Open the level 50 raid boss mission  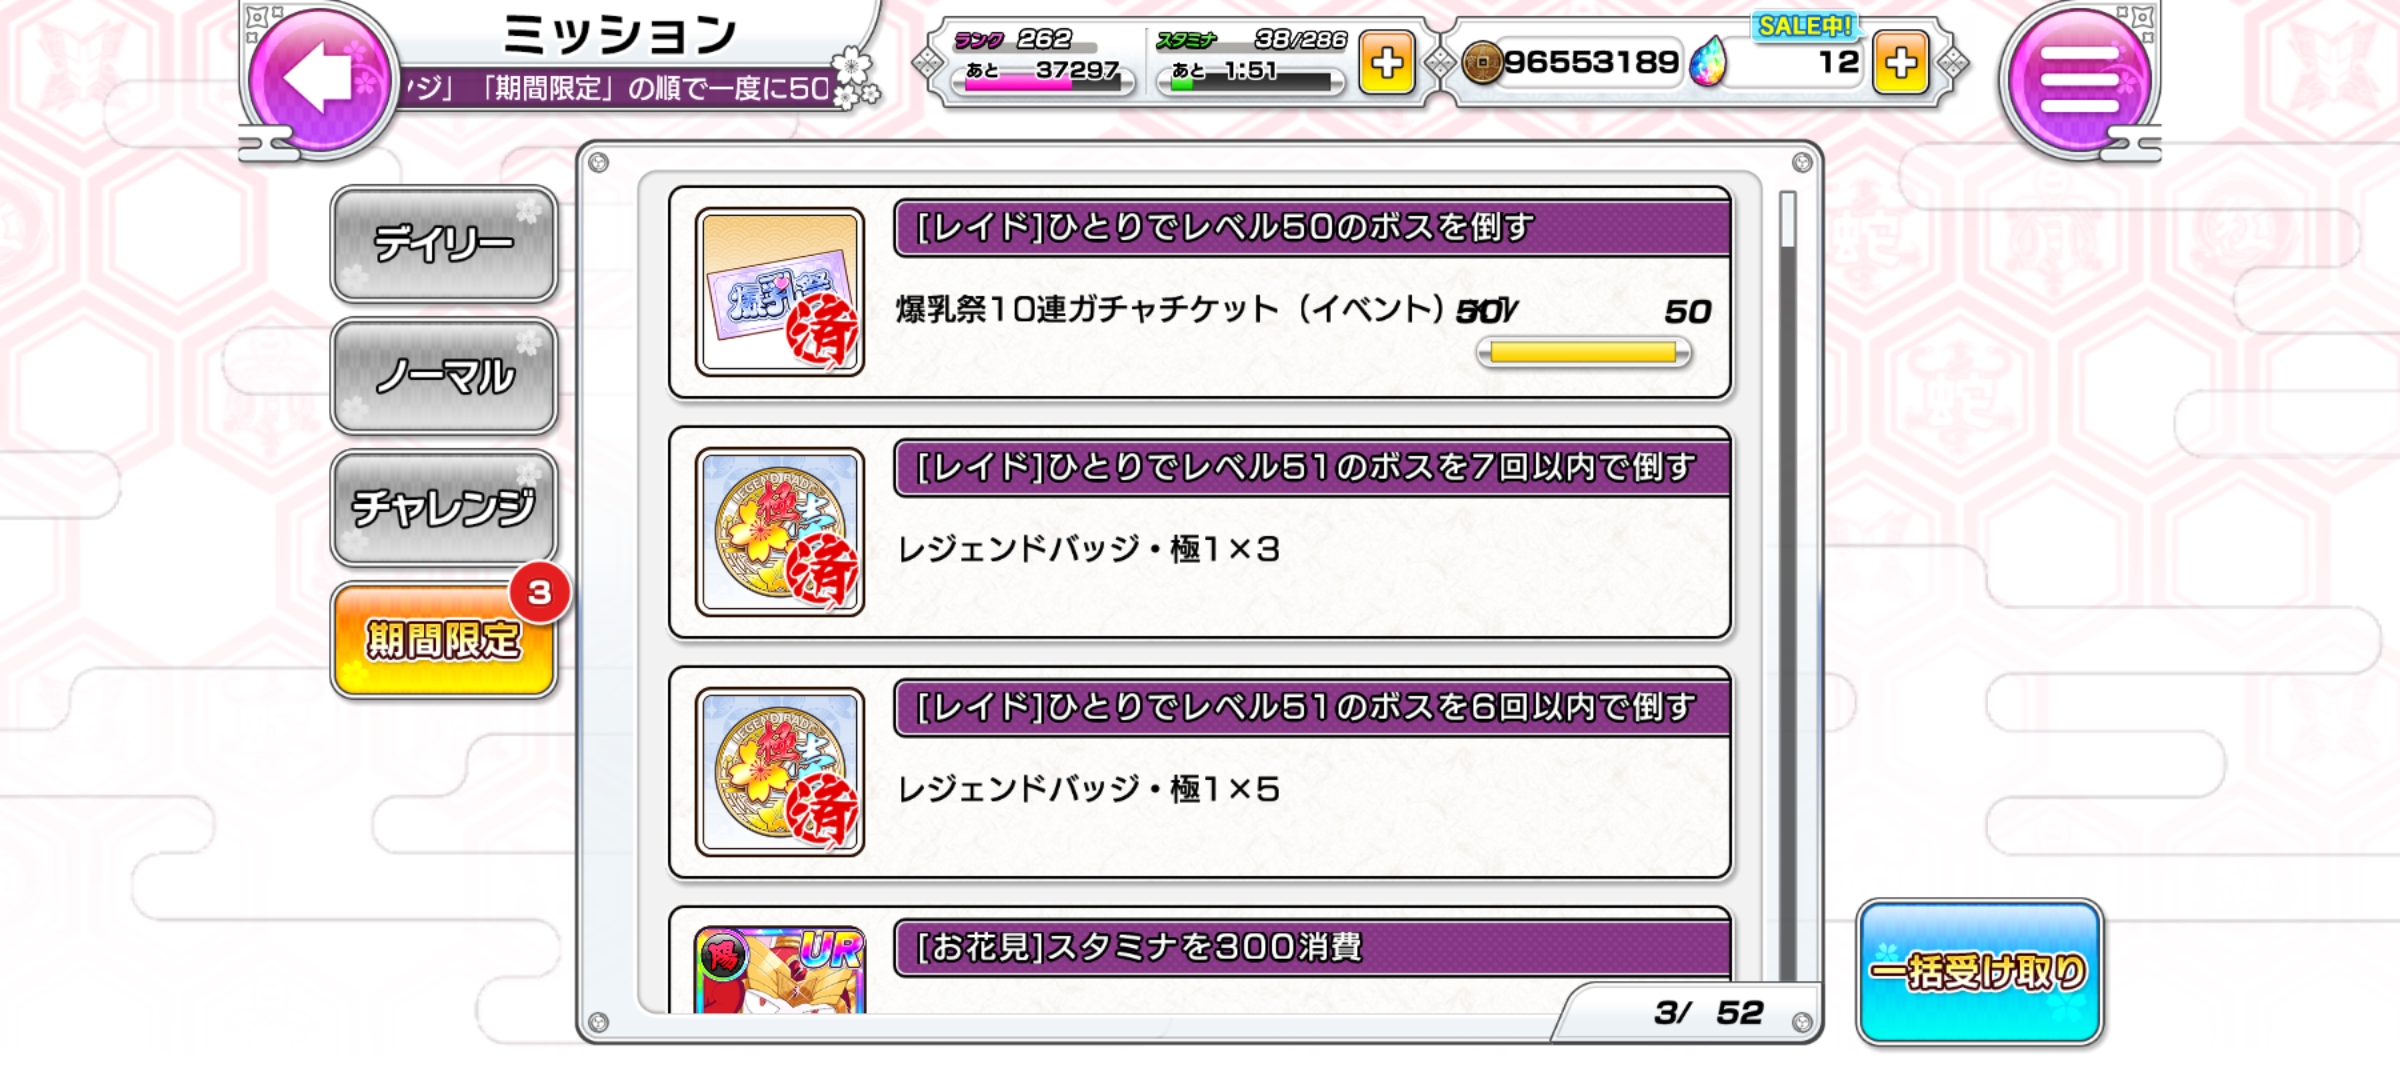pyautogui.click(x=1200, y=292)
